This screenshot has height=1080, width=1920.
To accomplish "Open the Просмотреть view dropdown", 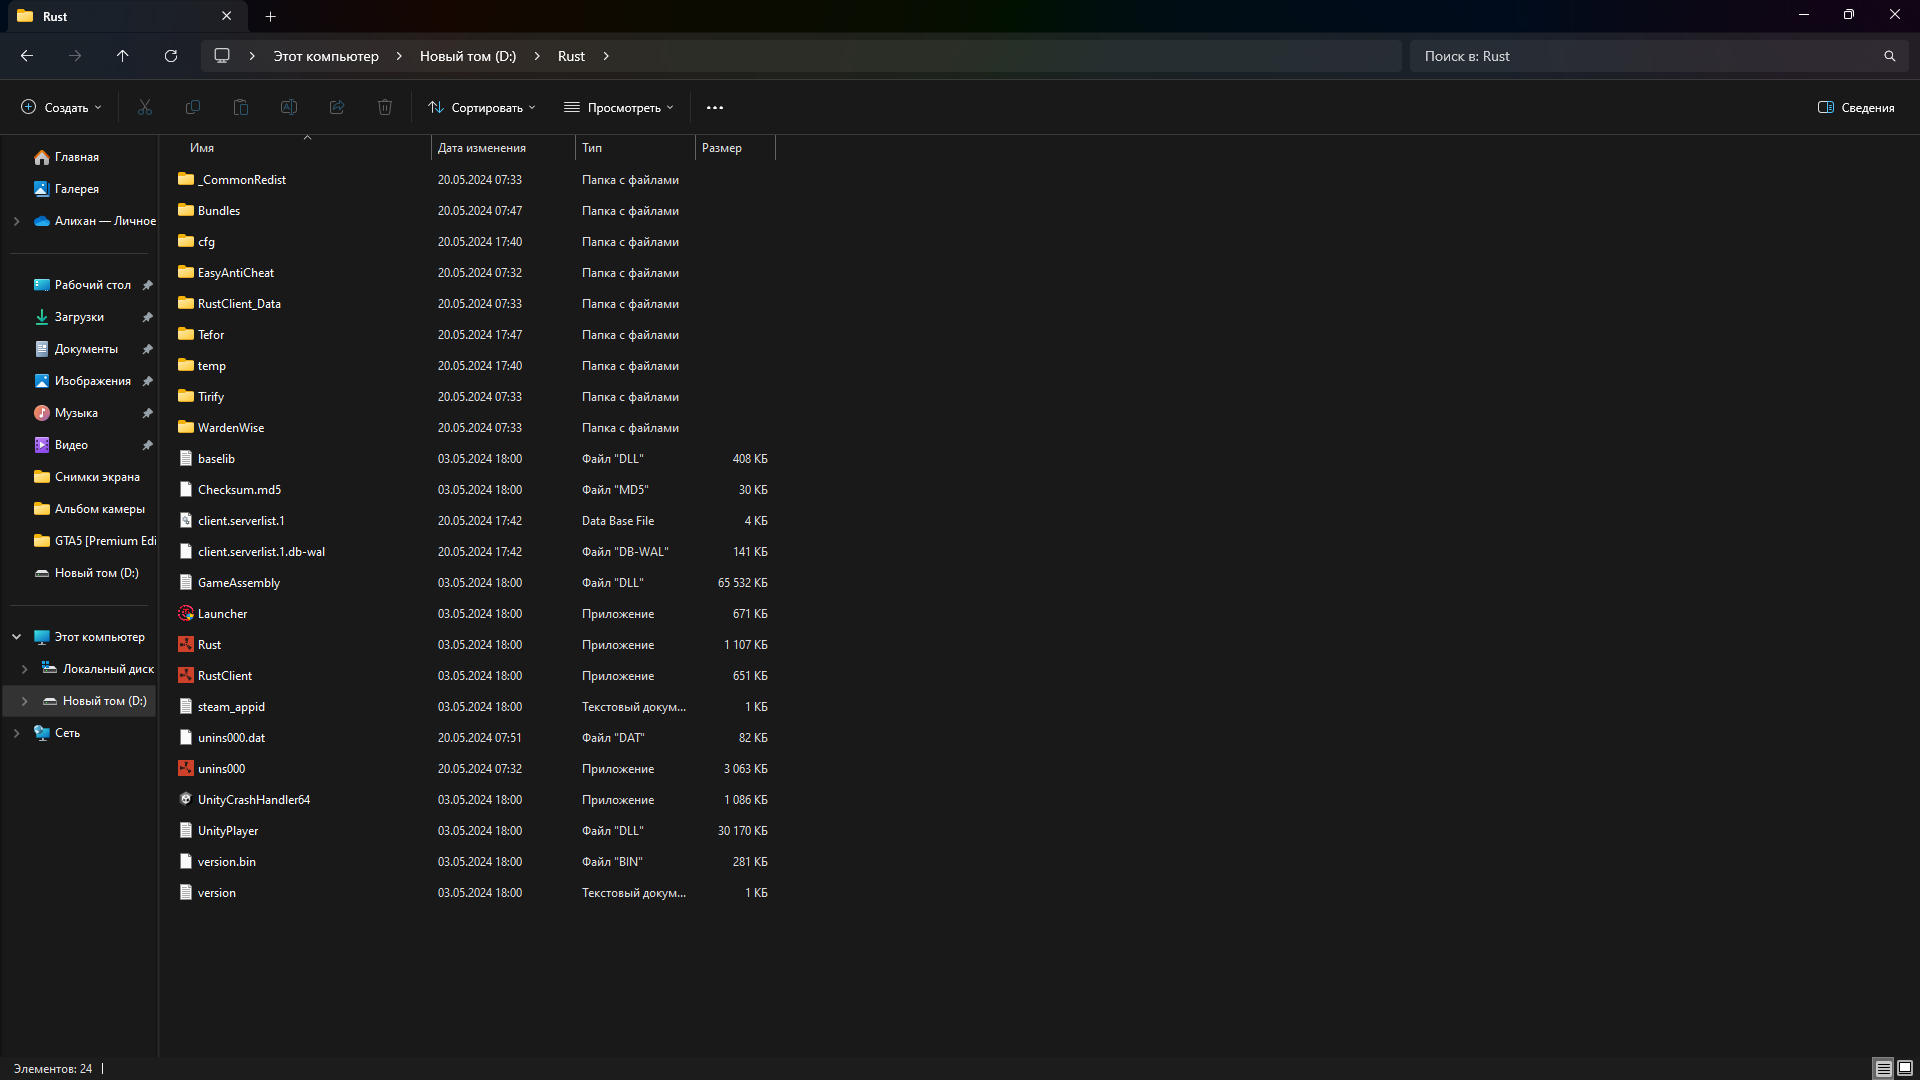I will 619,107.
